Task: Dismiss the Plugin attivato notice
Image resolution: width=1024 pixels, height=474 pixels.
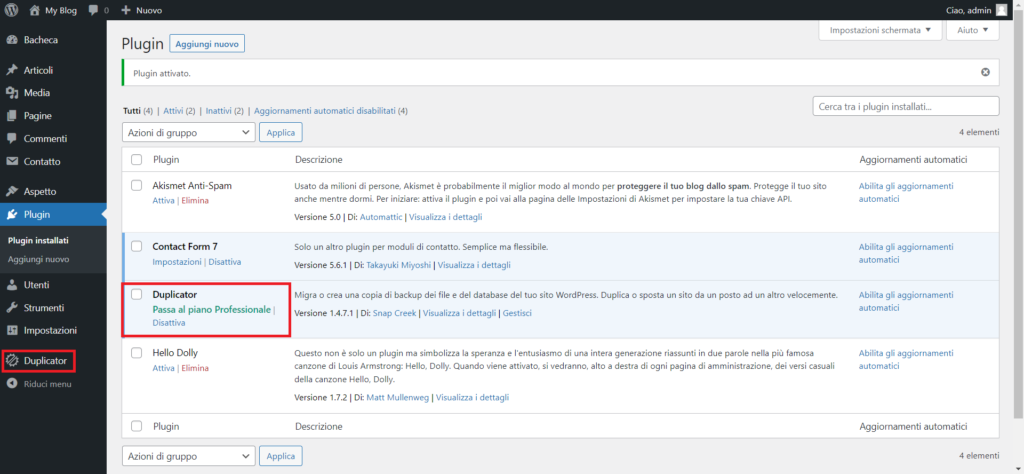Action: [x=985, y=72]
